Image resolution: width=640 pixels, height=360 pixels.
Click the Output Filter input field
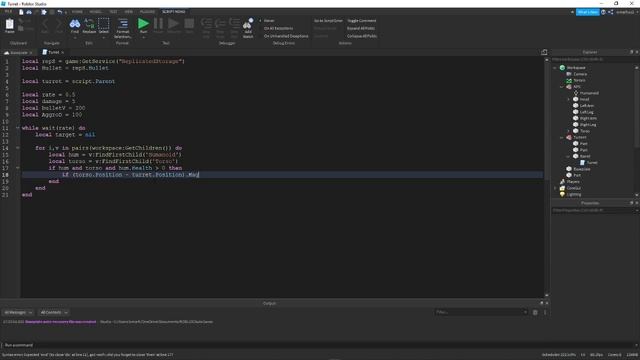(481, 313)
